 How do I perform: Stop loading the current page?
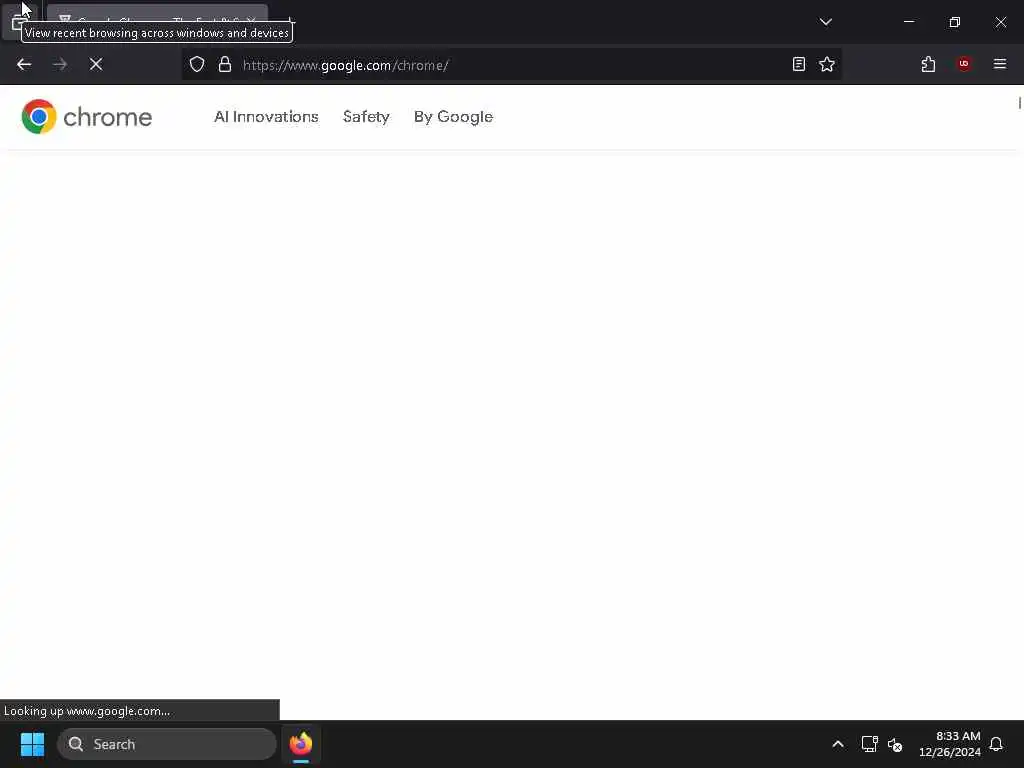[96, 64]
